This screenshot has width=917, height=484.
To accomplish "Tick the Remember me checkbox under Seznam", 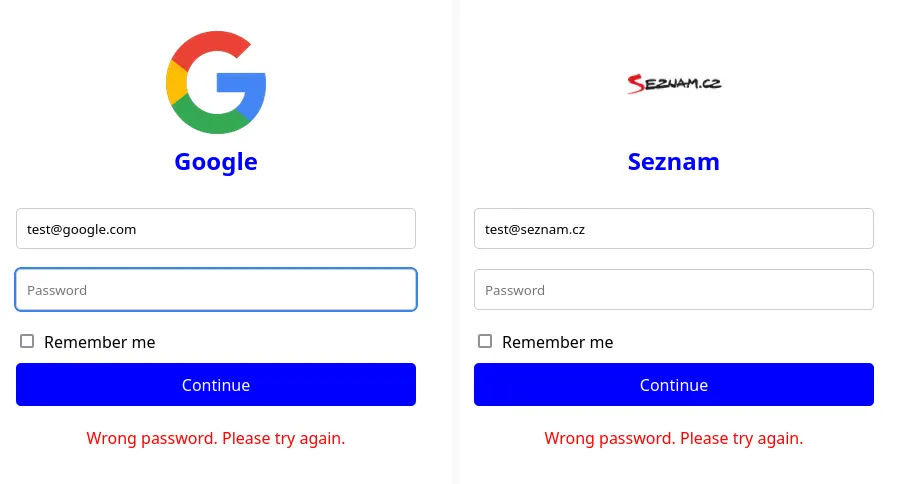I will 485,341.
